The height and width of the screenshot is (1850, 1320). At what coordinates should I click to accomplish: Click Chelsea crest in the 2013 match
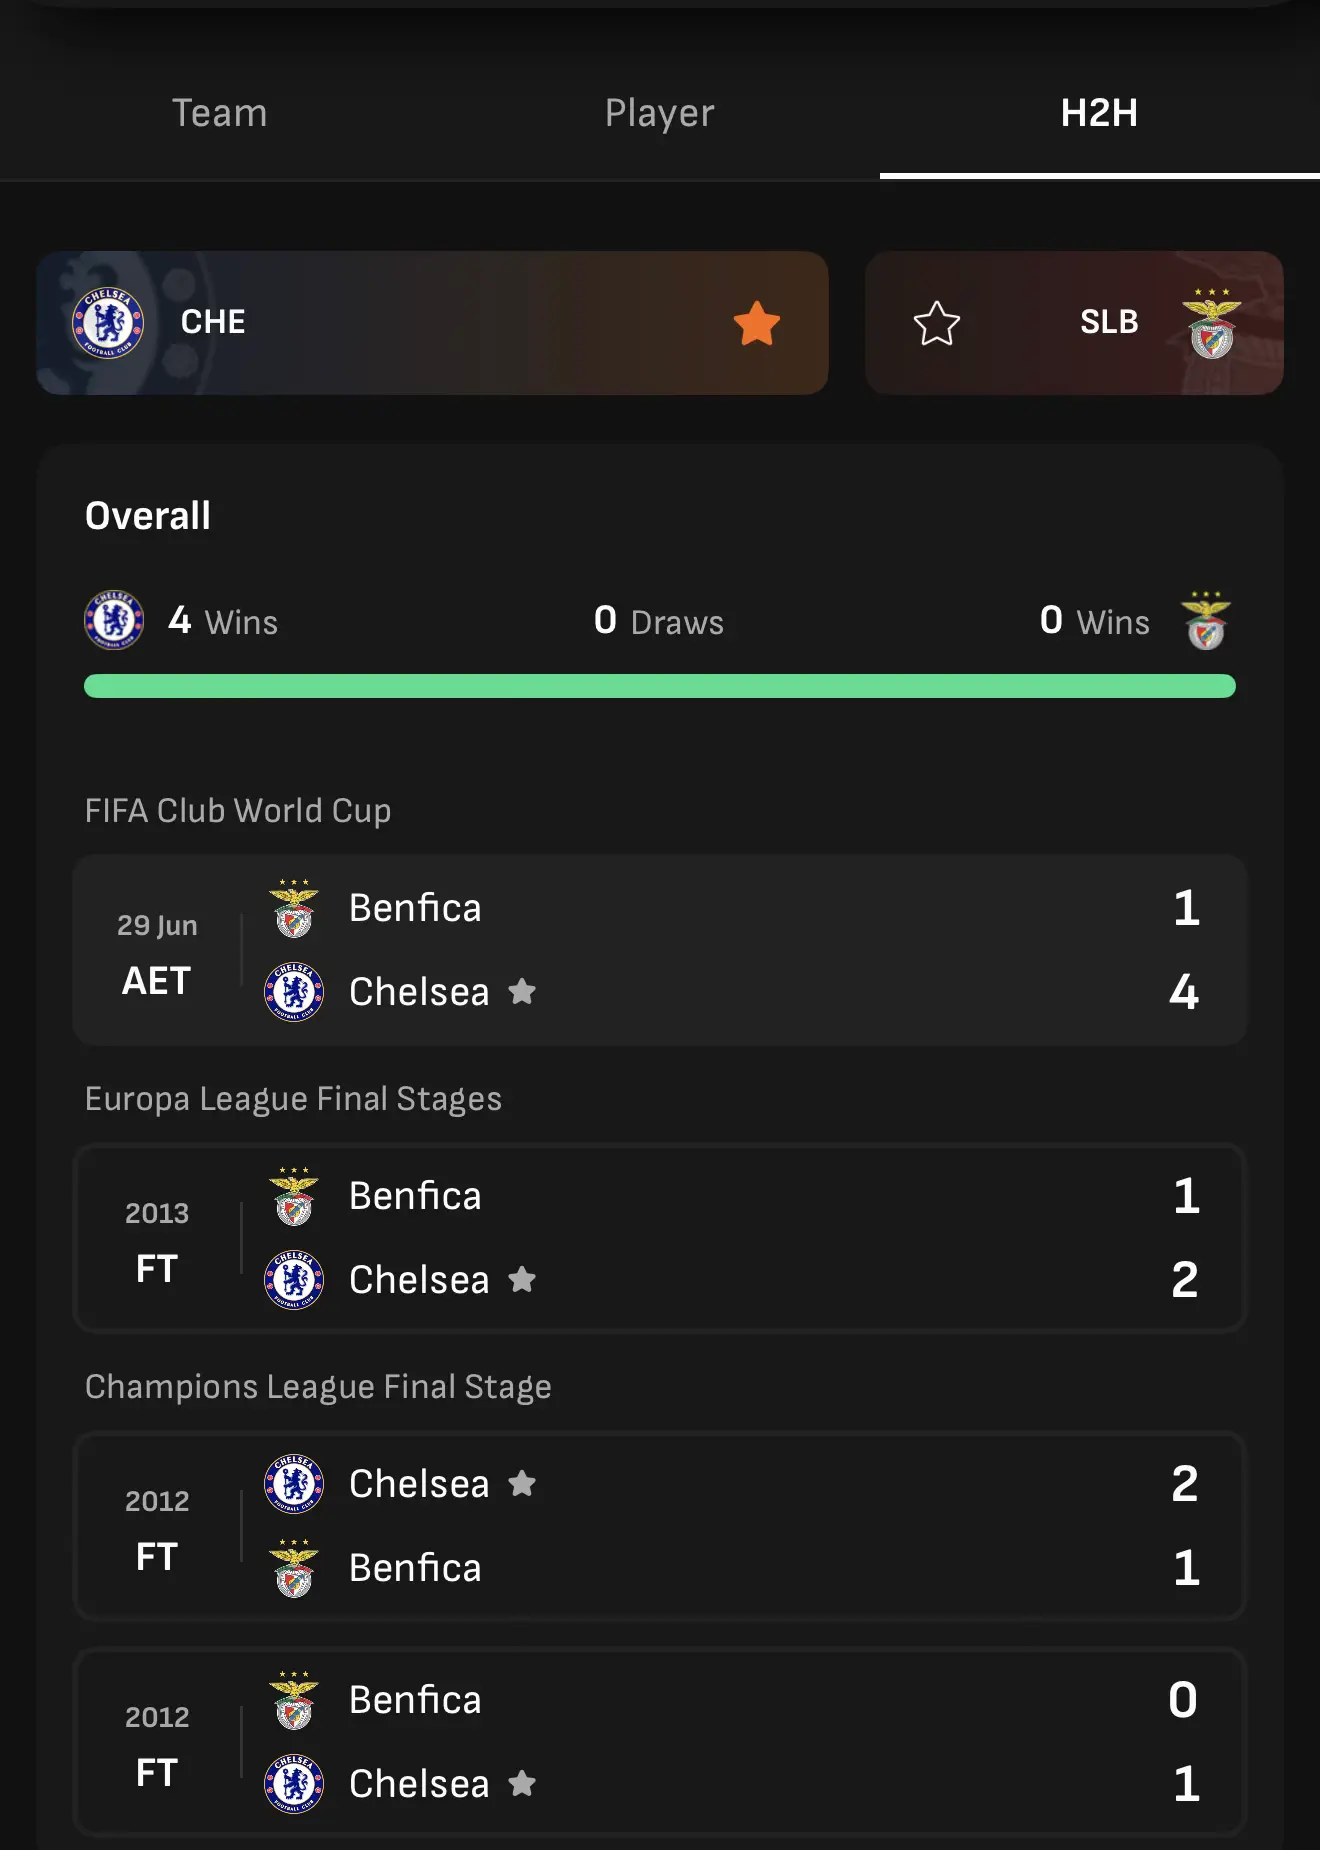[x=294, y=1280]
